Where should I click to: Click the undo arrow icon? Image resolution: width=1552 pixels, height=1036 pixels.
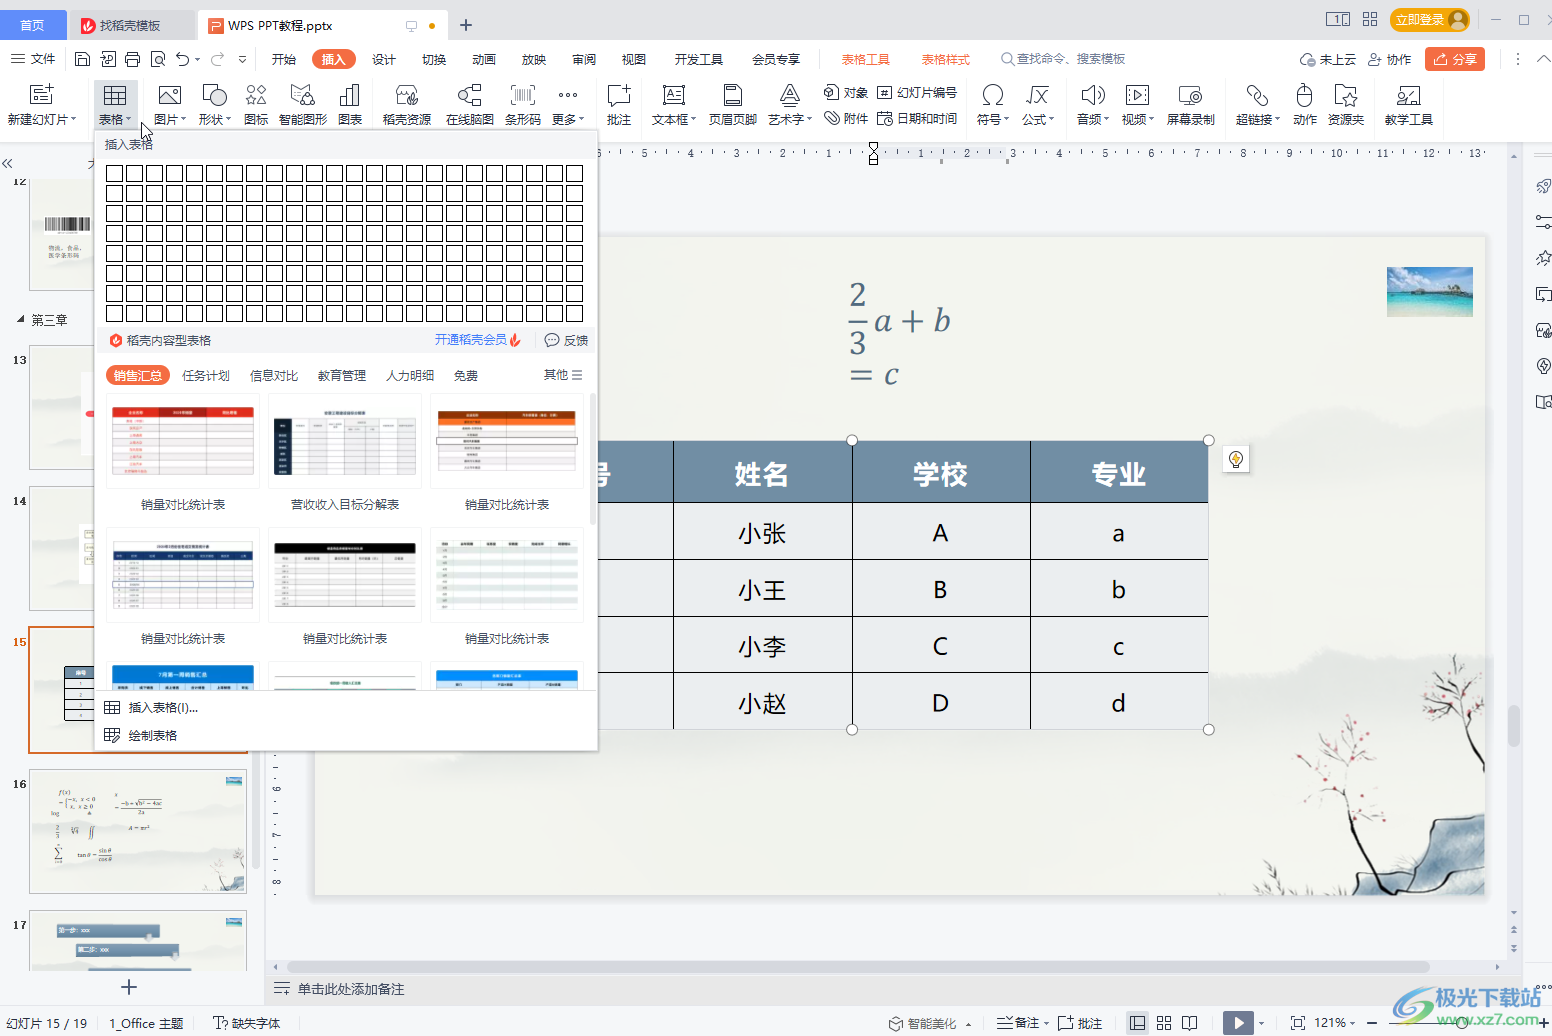[x=182, y=59]
